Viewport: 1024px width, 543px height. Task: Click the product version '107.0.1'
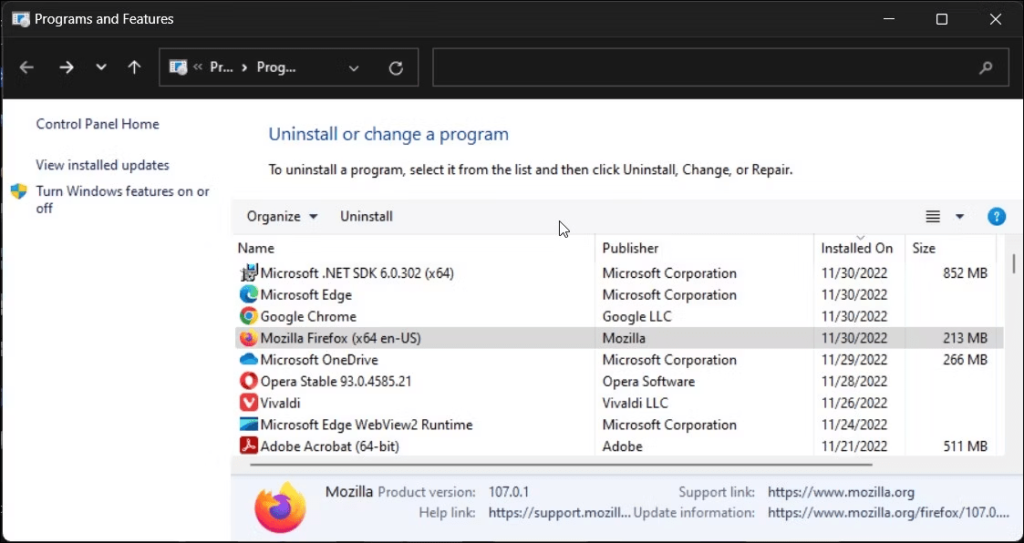point(509,492)
